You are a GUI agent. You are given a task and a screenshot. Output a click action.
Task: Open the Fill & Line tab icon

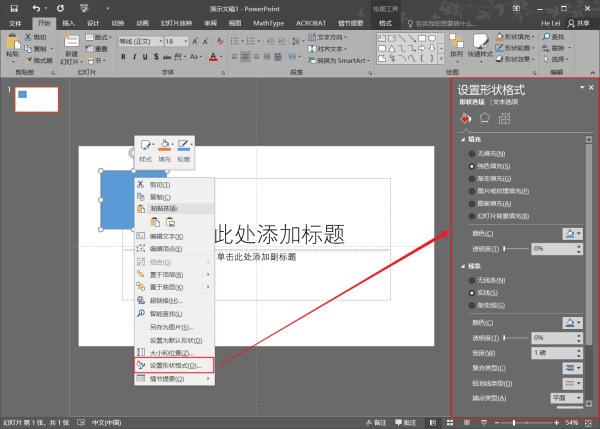tap(466, 119)
